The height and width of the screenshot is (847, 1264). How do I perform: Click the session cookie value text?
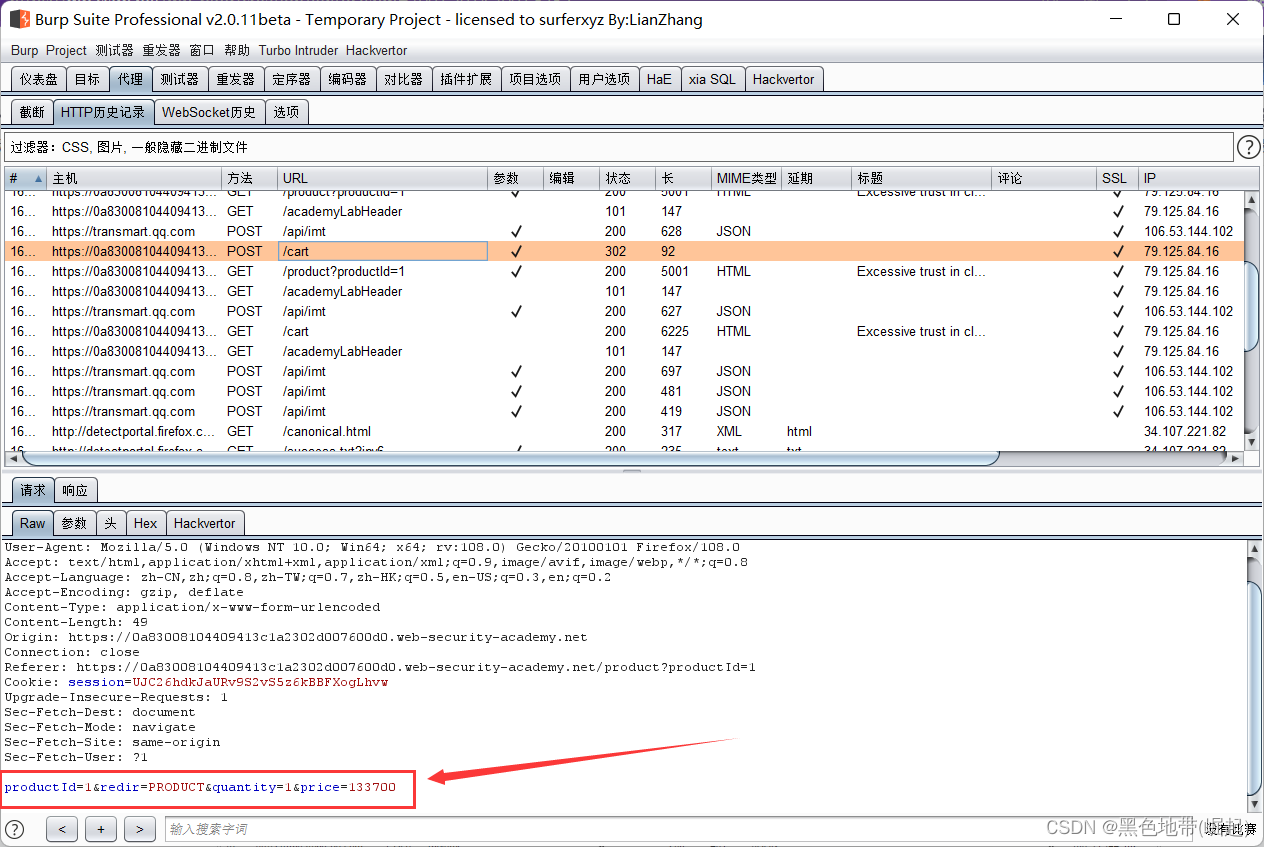[x=260, y=682]
